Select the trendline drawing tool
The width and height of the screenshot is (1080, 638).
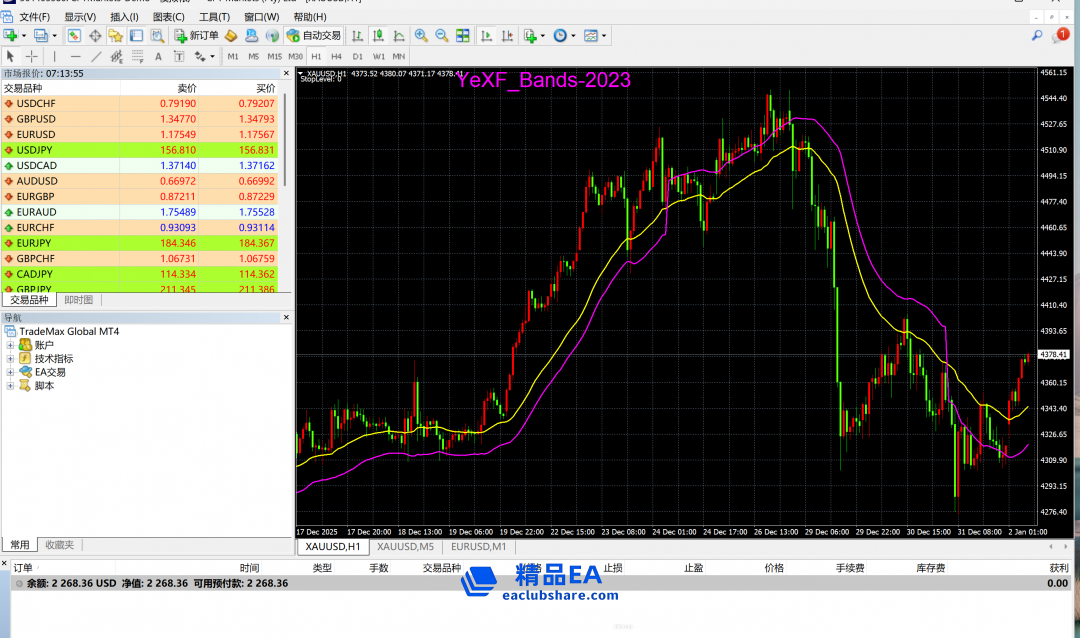(97, 56)
